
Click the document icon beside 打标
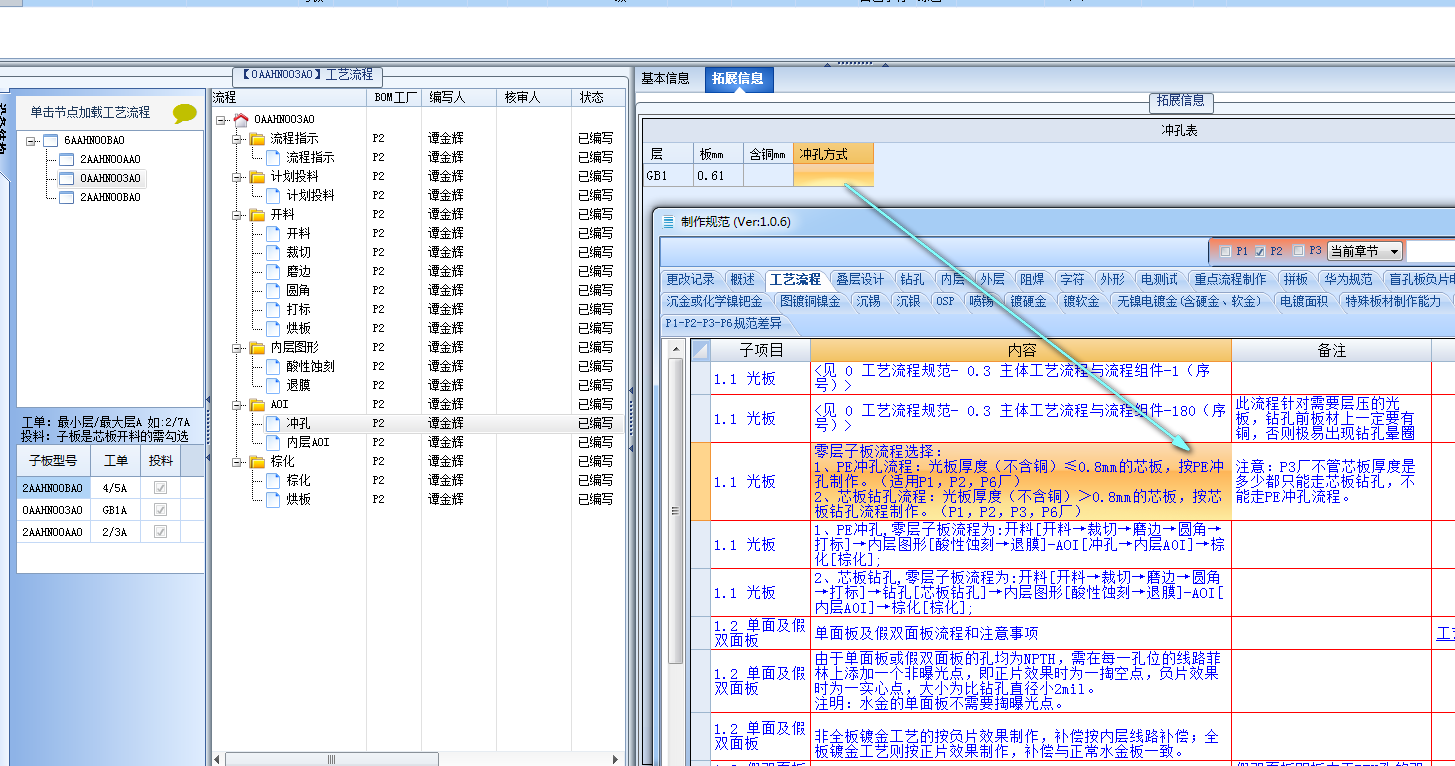tap(273, 309)
